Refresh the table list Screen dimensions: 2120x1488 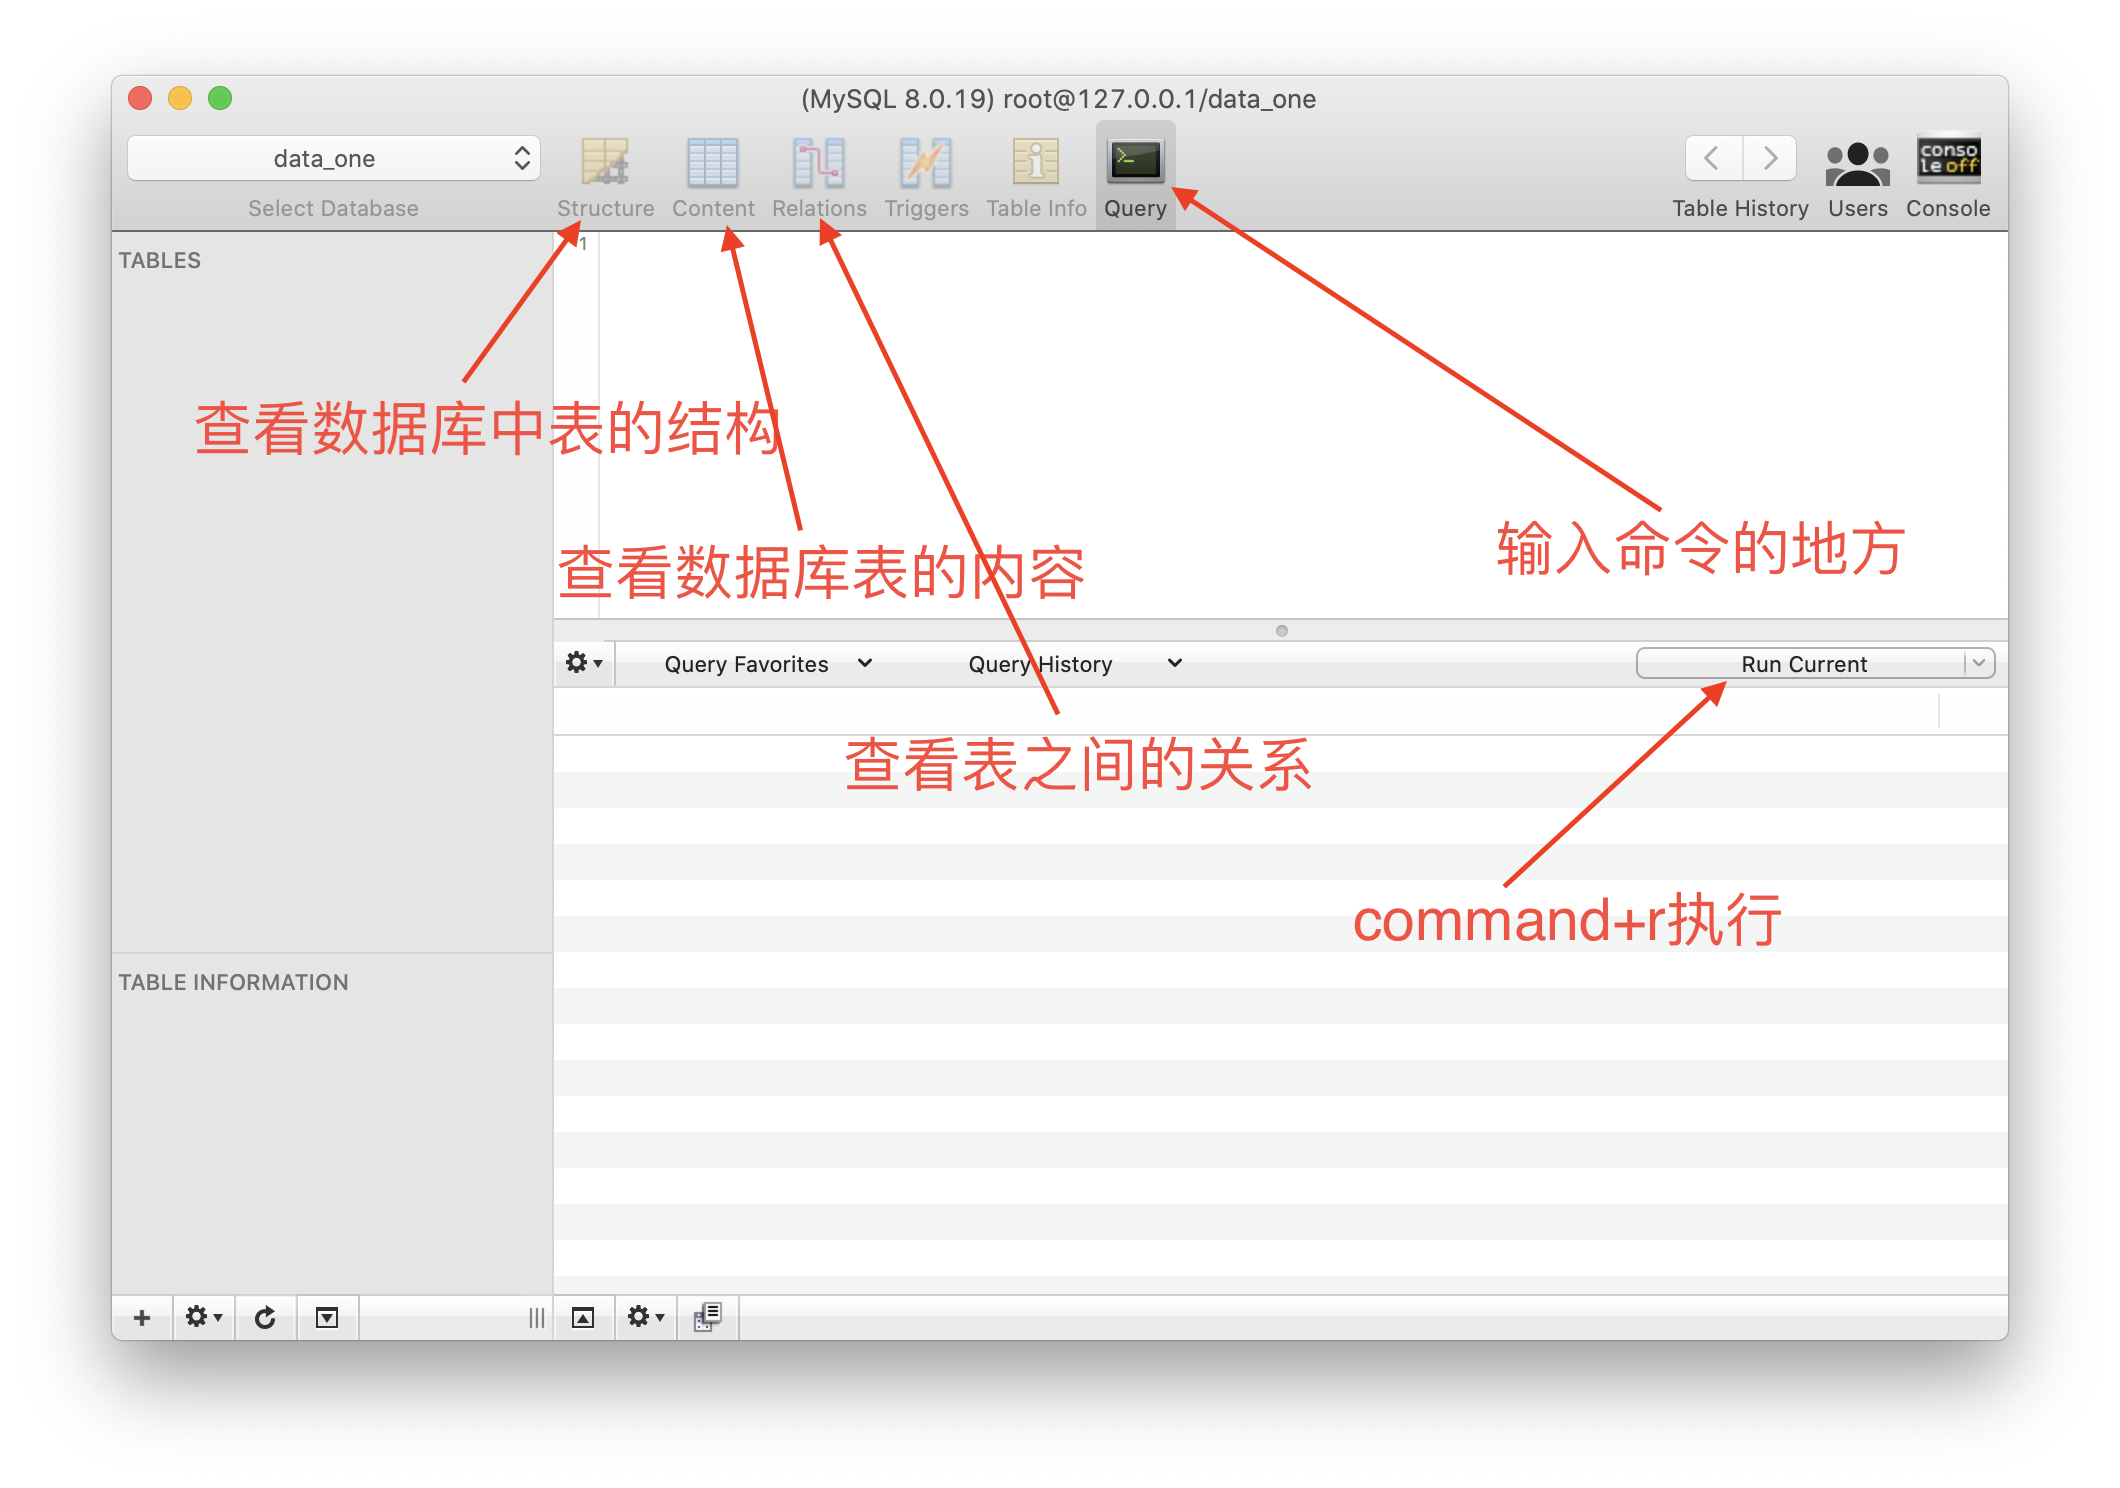(x=265, y=1318)
